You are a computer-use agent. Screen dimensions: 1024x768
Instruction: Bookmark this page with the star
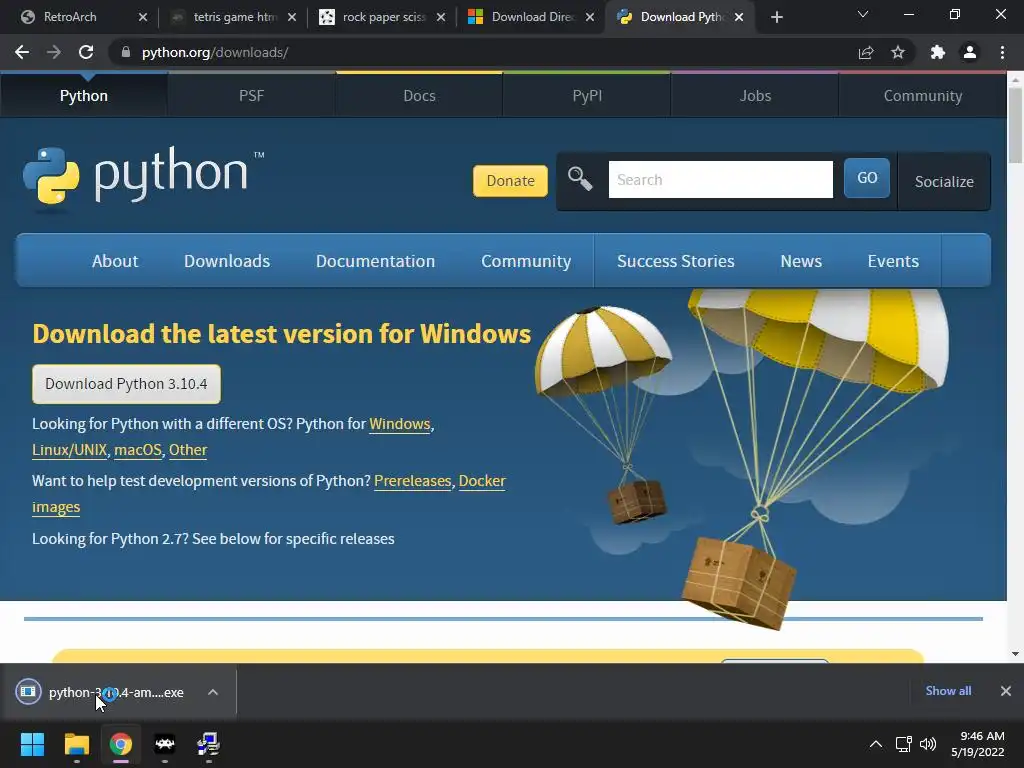(898, 52)
